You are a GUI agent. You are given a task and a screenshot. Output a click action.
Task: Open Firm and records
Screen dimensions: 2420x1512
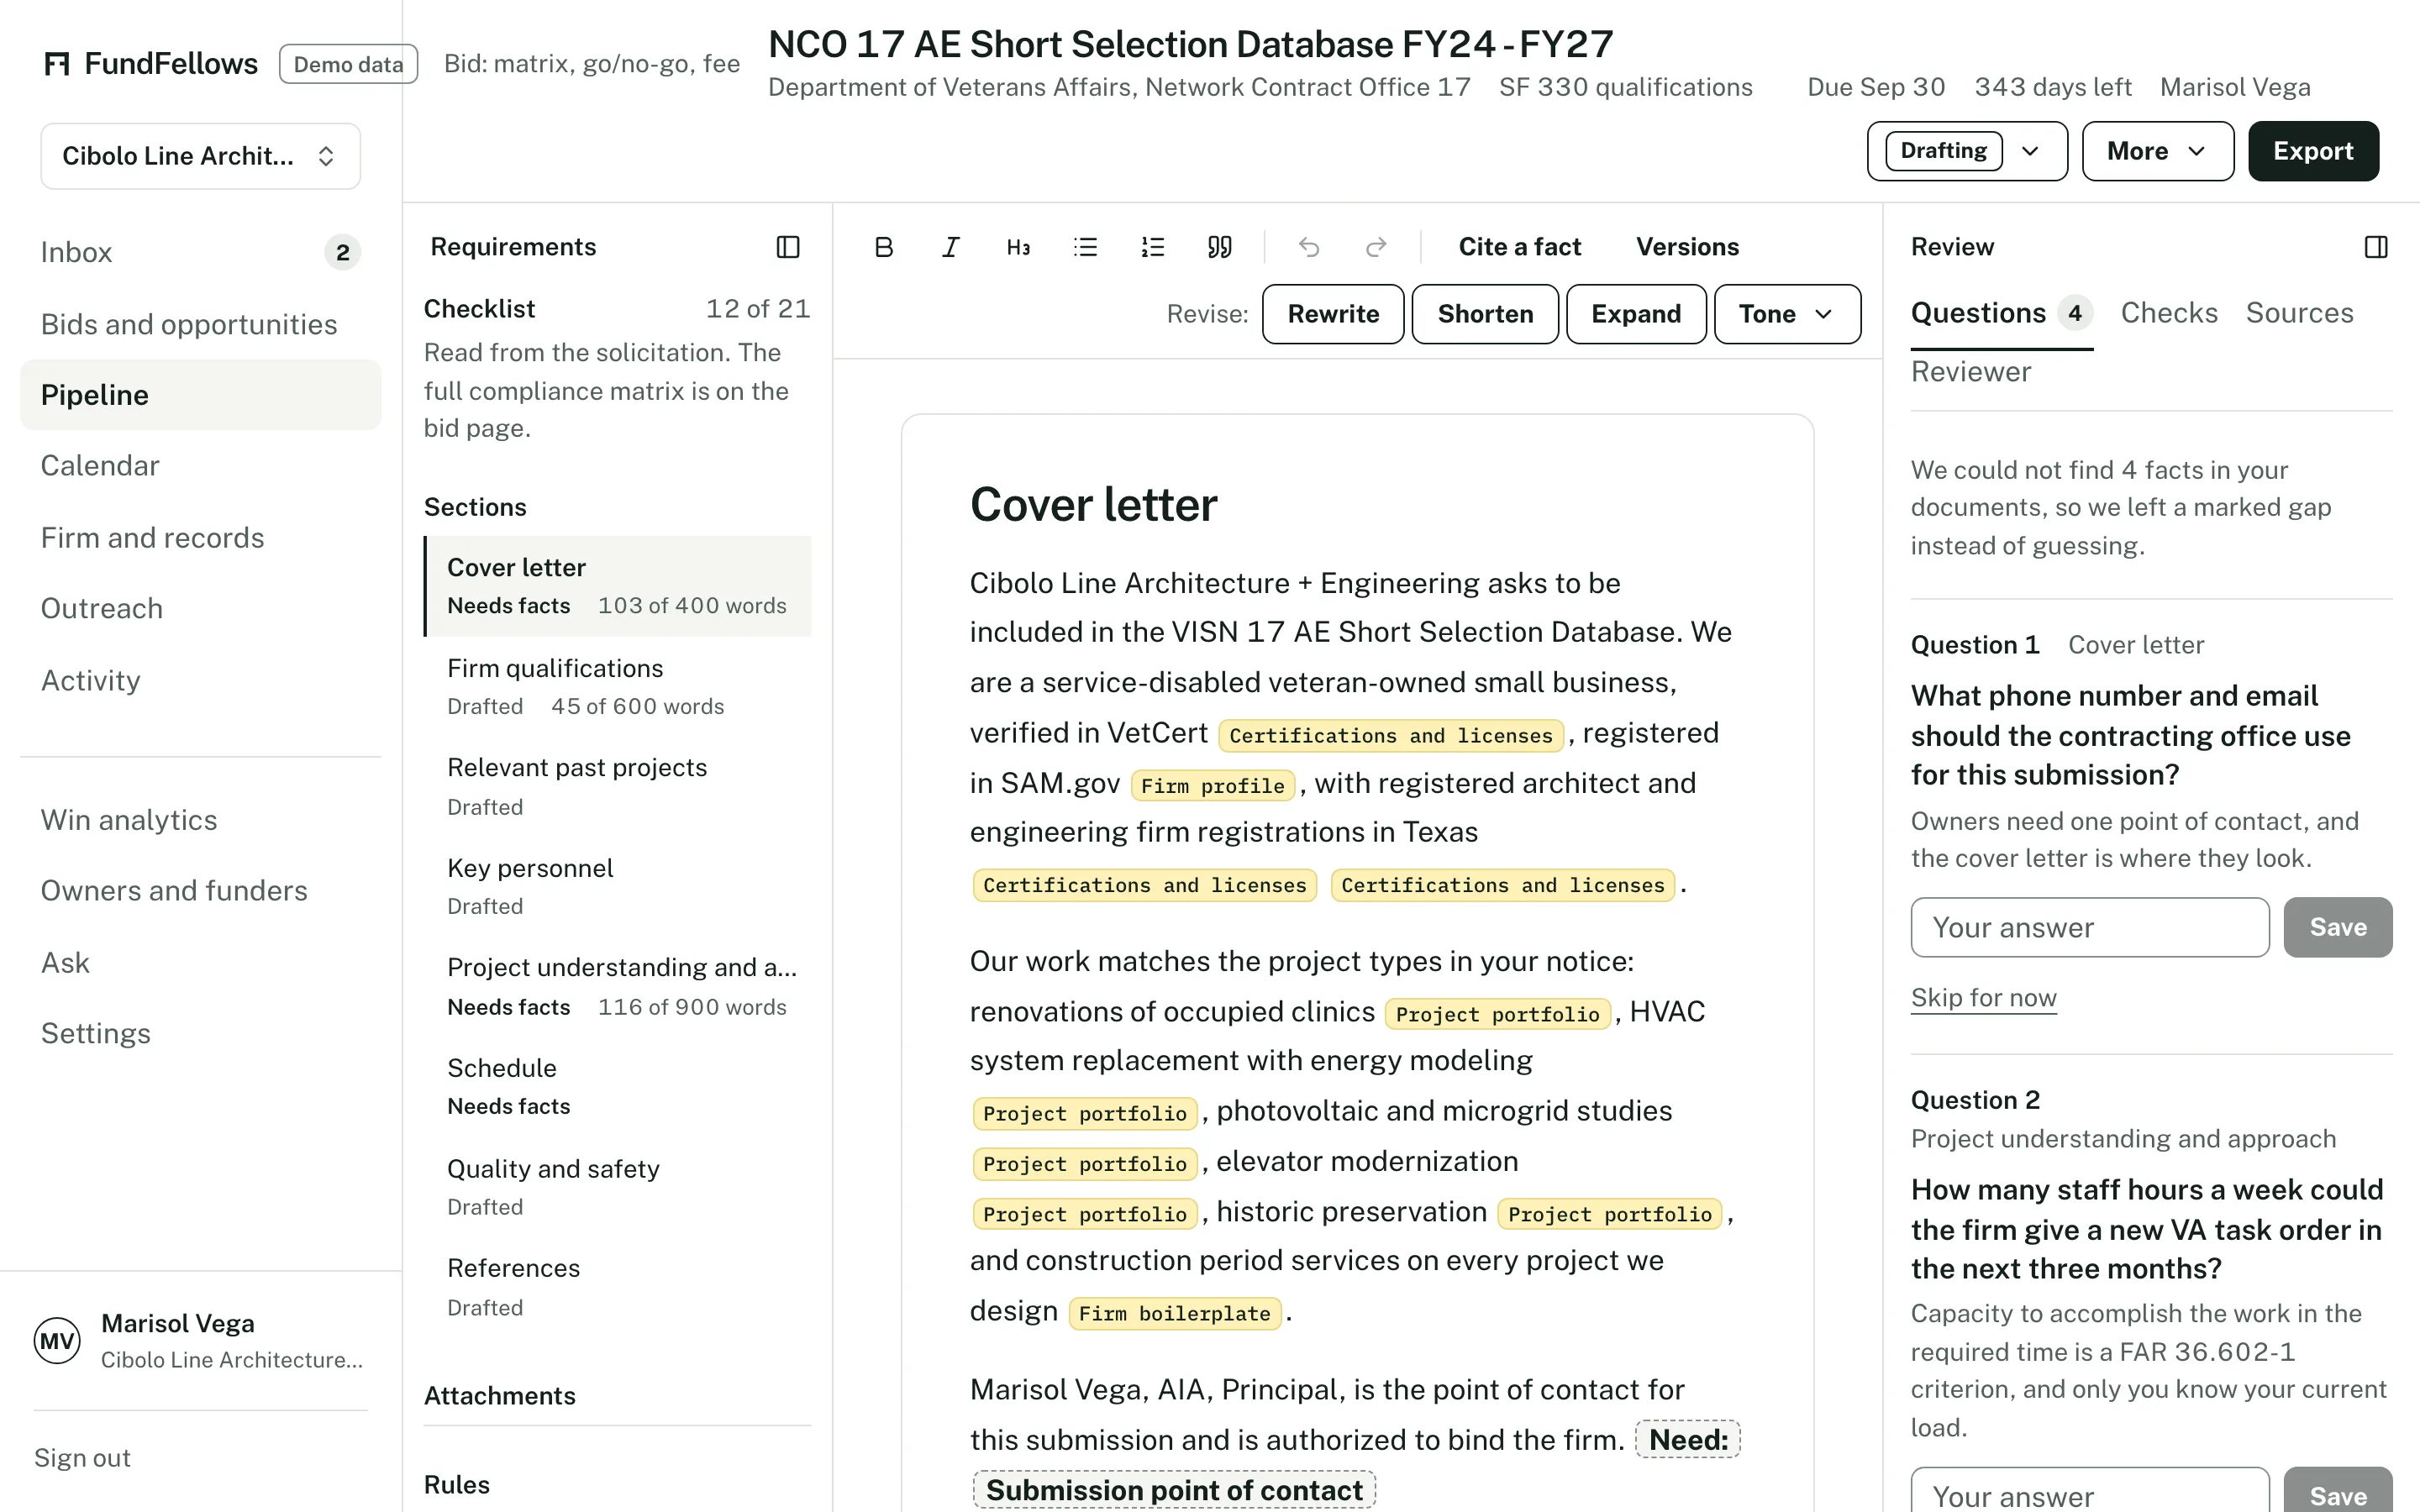[x=200, y=538]
